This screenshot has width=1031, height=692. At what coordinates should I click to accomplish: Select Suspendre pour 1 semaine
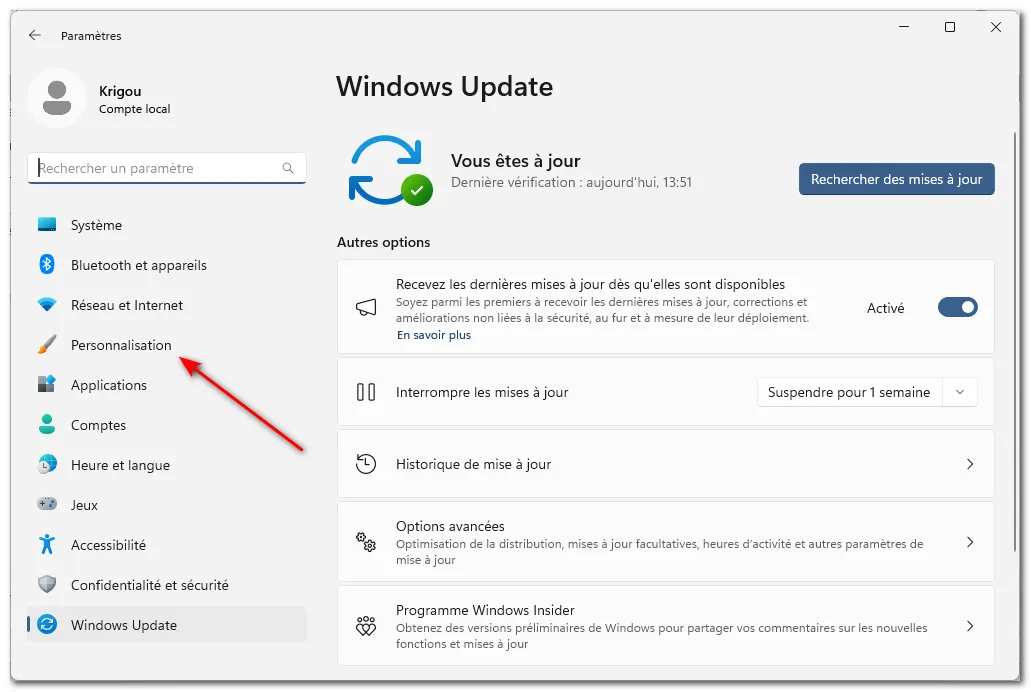(850, 393)
